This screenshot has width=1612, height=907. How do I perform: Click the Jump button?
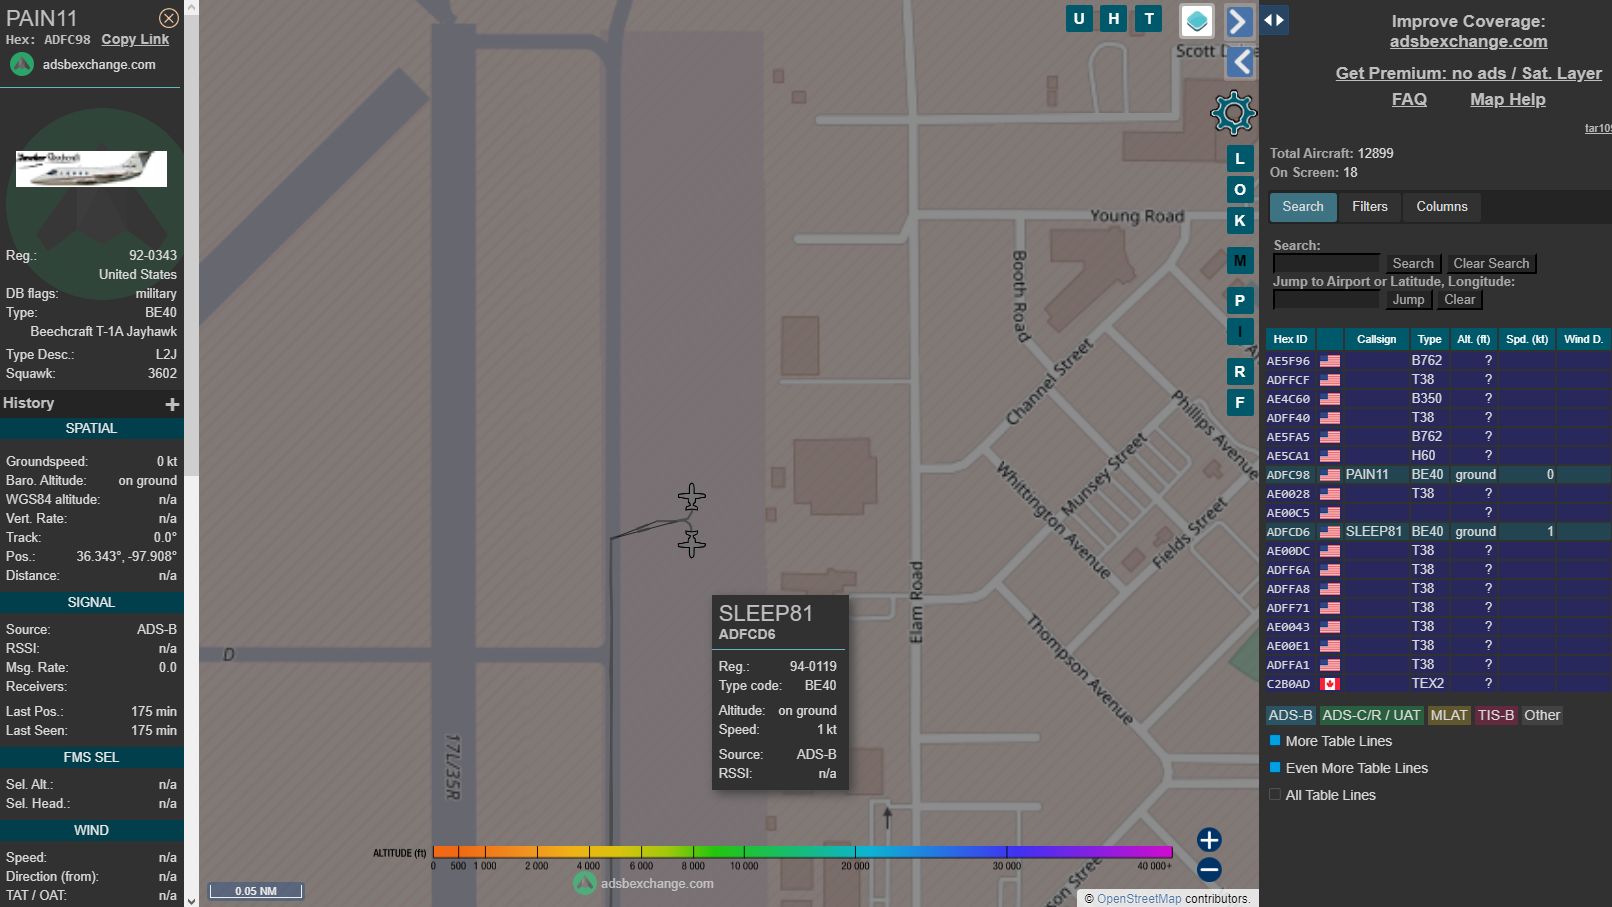[1408, 299]
